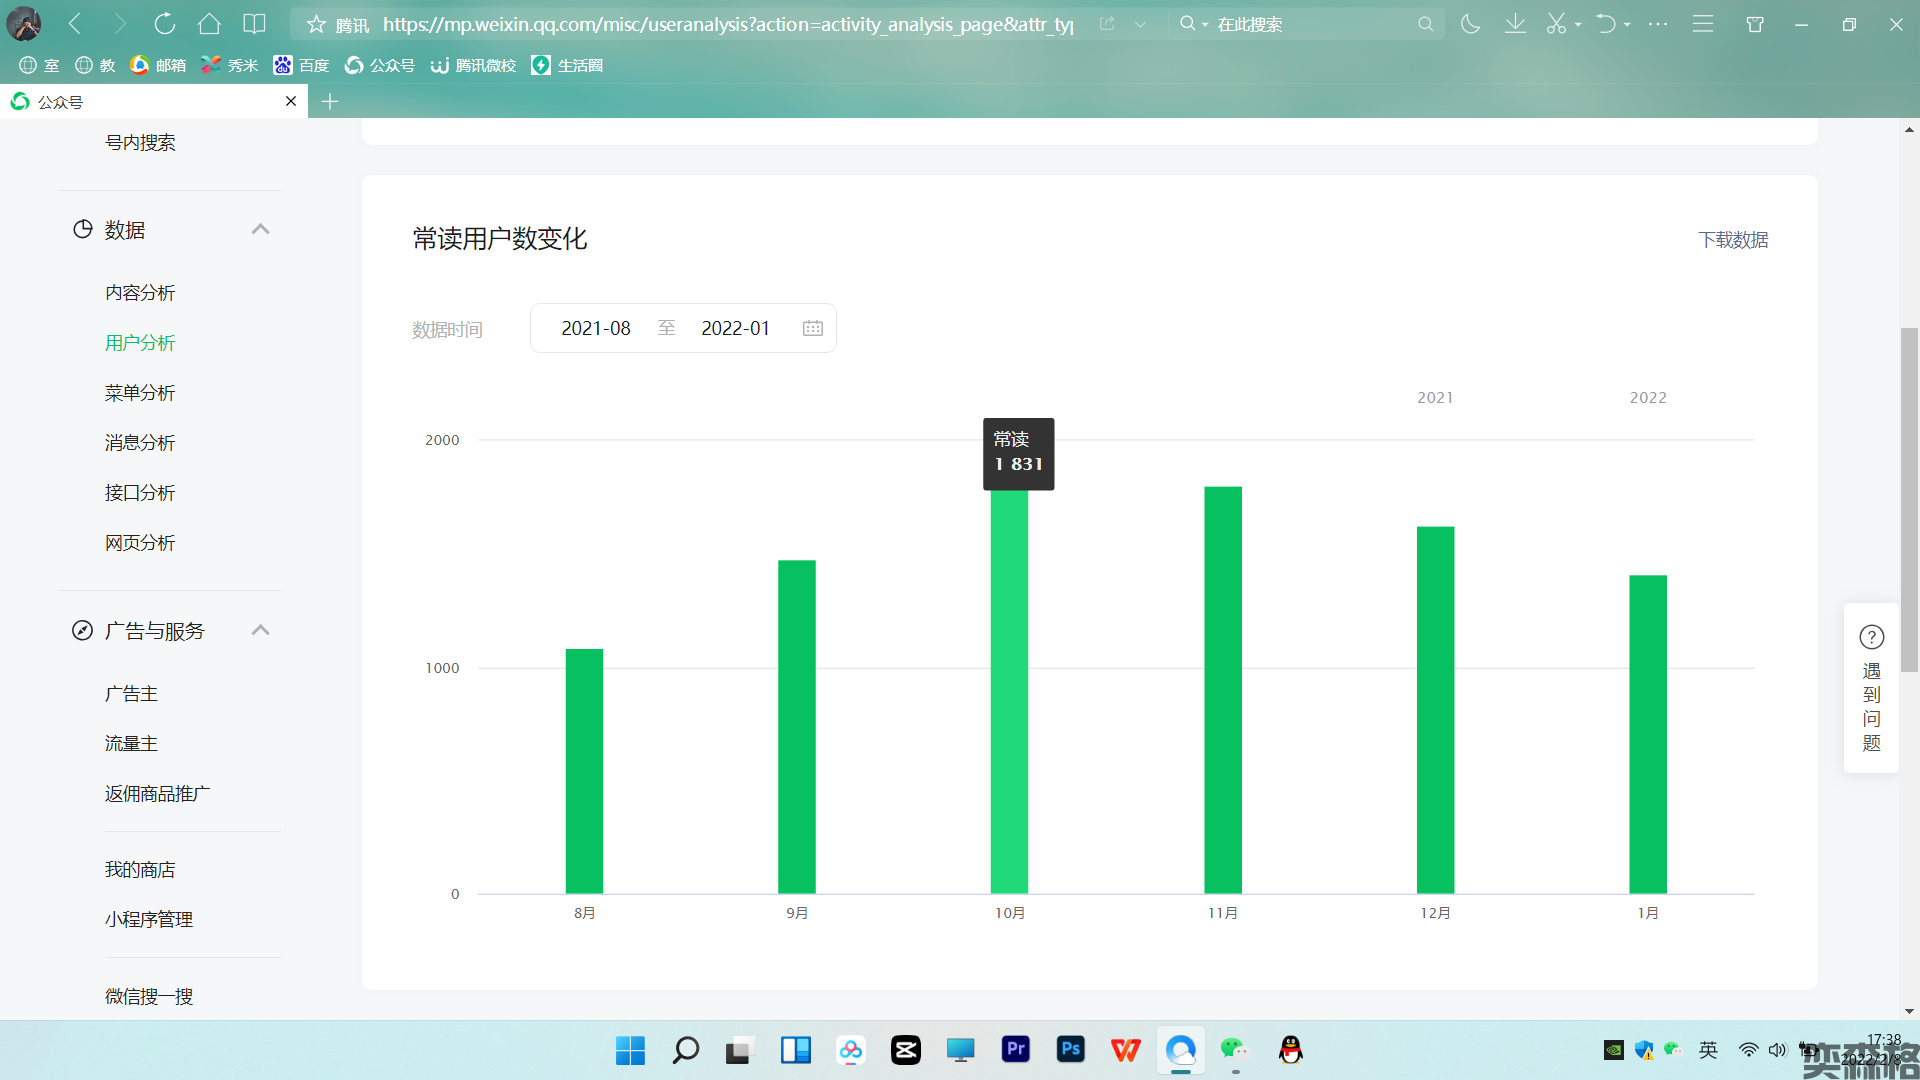This screenshot has width=1920, height=1080.
Task: Click the screenshot scissors icon
Action: point(1556,24)
